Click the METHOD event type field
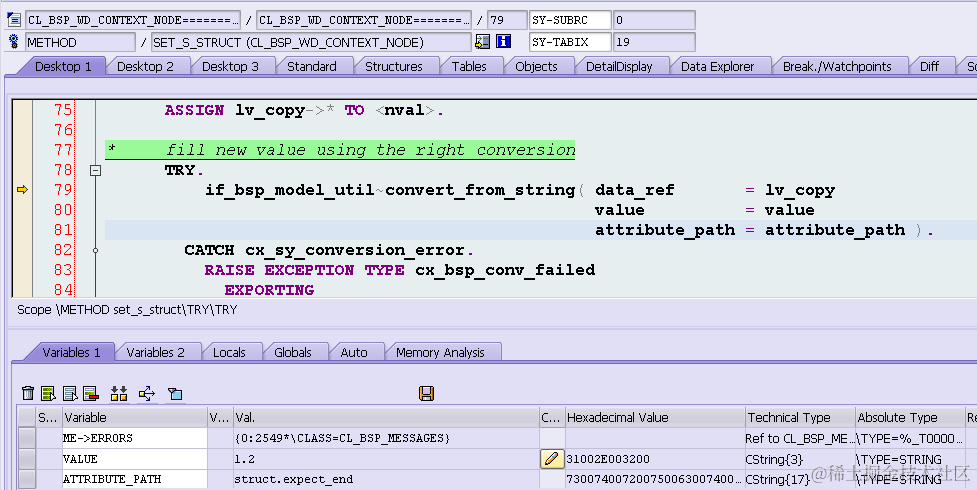 (x=80, y=42)
